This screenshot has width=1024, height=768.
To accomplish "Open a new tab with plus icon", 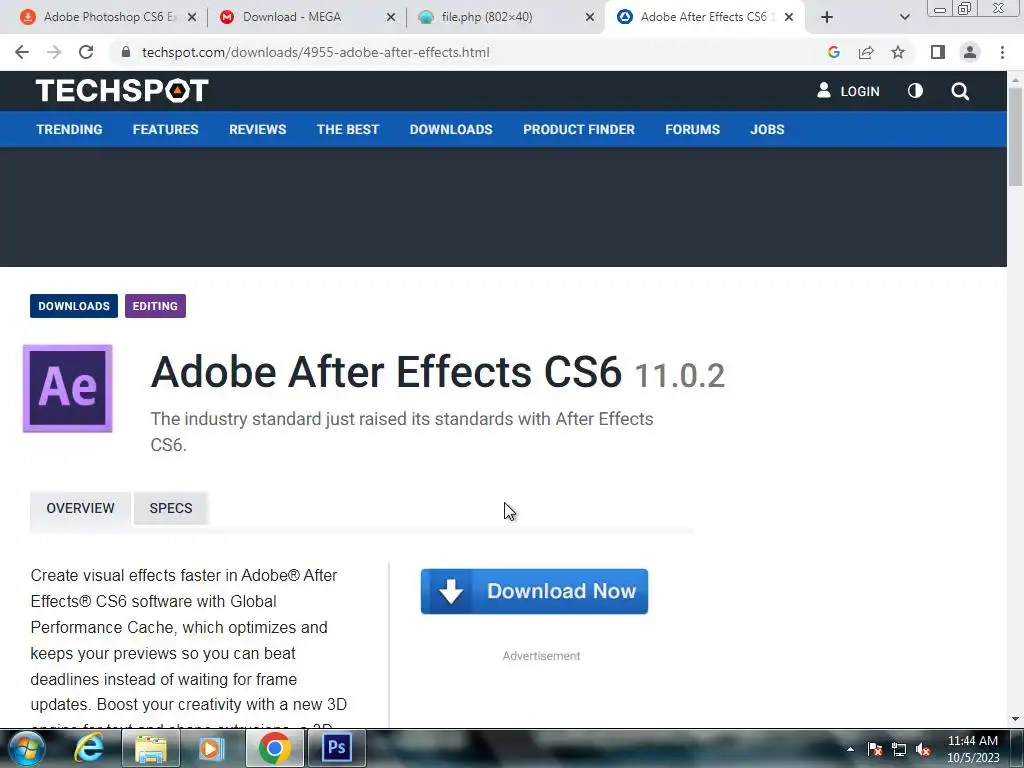I will click(827, 17).
